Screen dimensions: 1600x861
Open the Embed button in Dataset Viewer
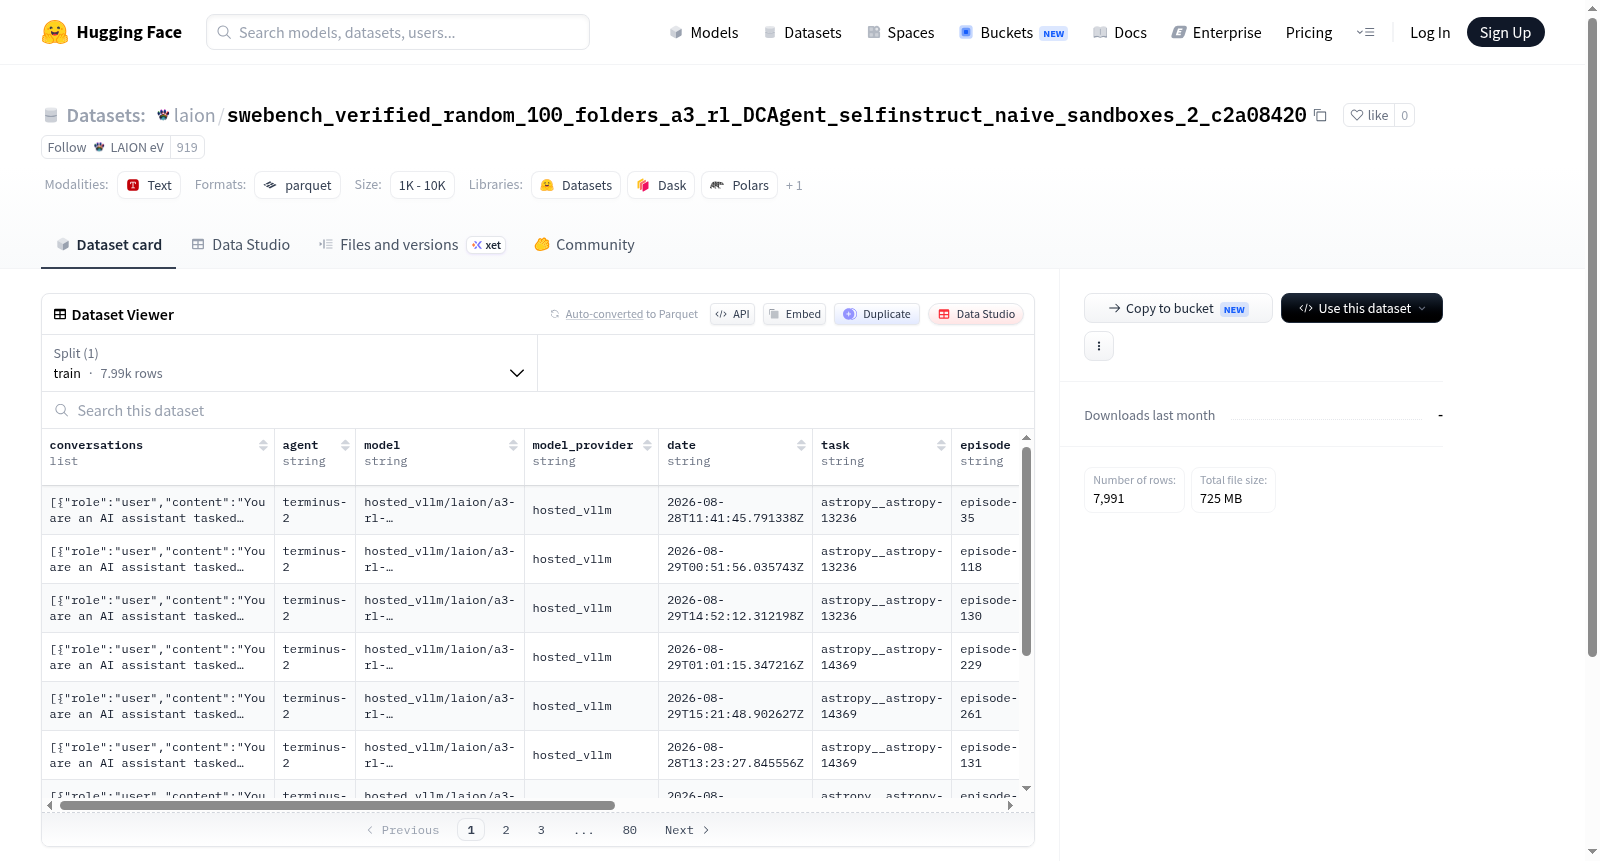pos(795,314)
